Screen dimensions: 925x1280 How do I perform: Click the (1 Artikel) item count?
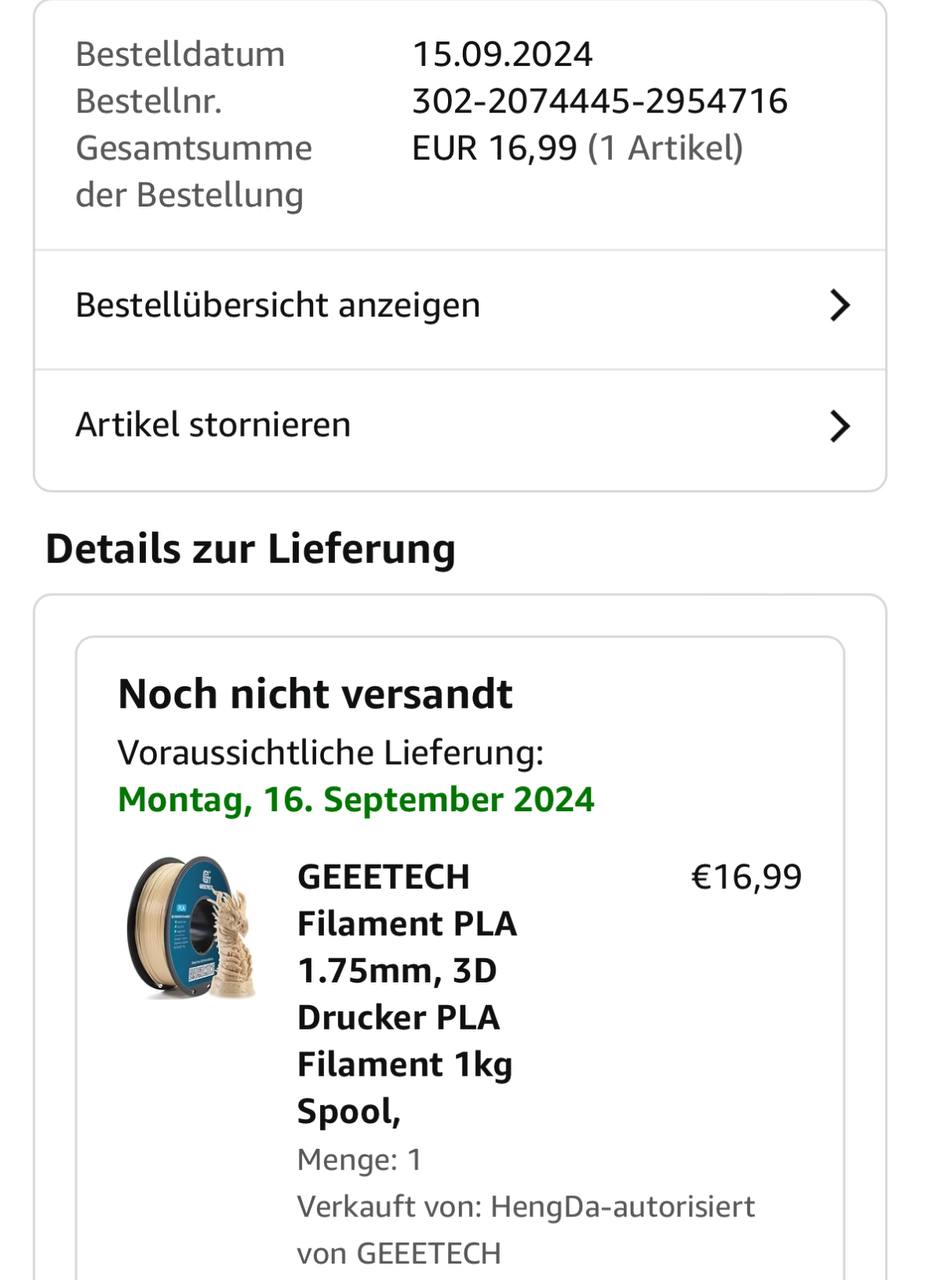point(665,148)
